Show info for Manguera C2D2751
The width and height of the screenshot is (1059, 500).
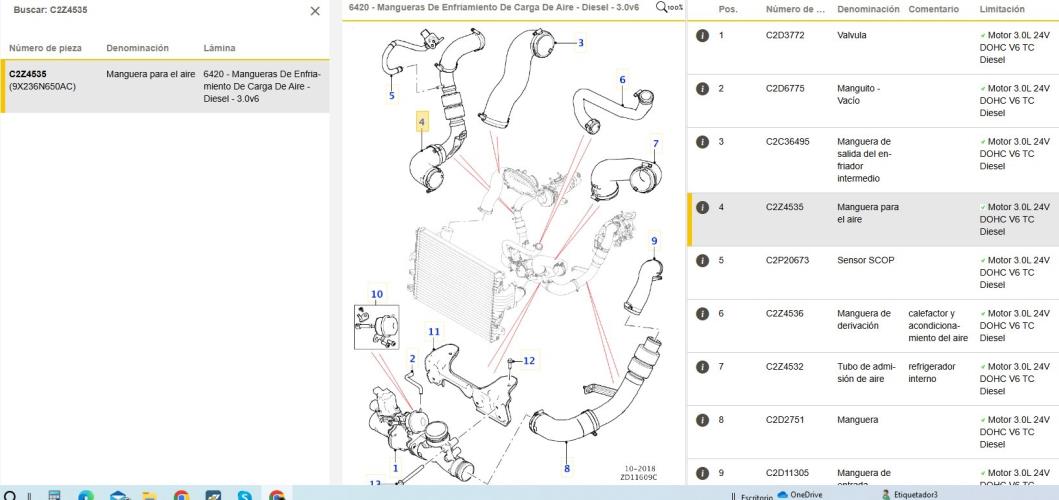click(x=702, y=420)
